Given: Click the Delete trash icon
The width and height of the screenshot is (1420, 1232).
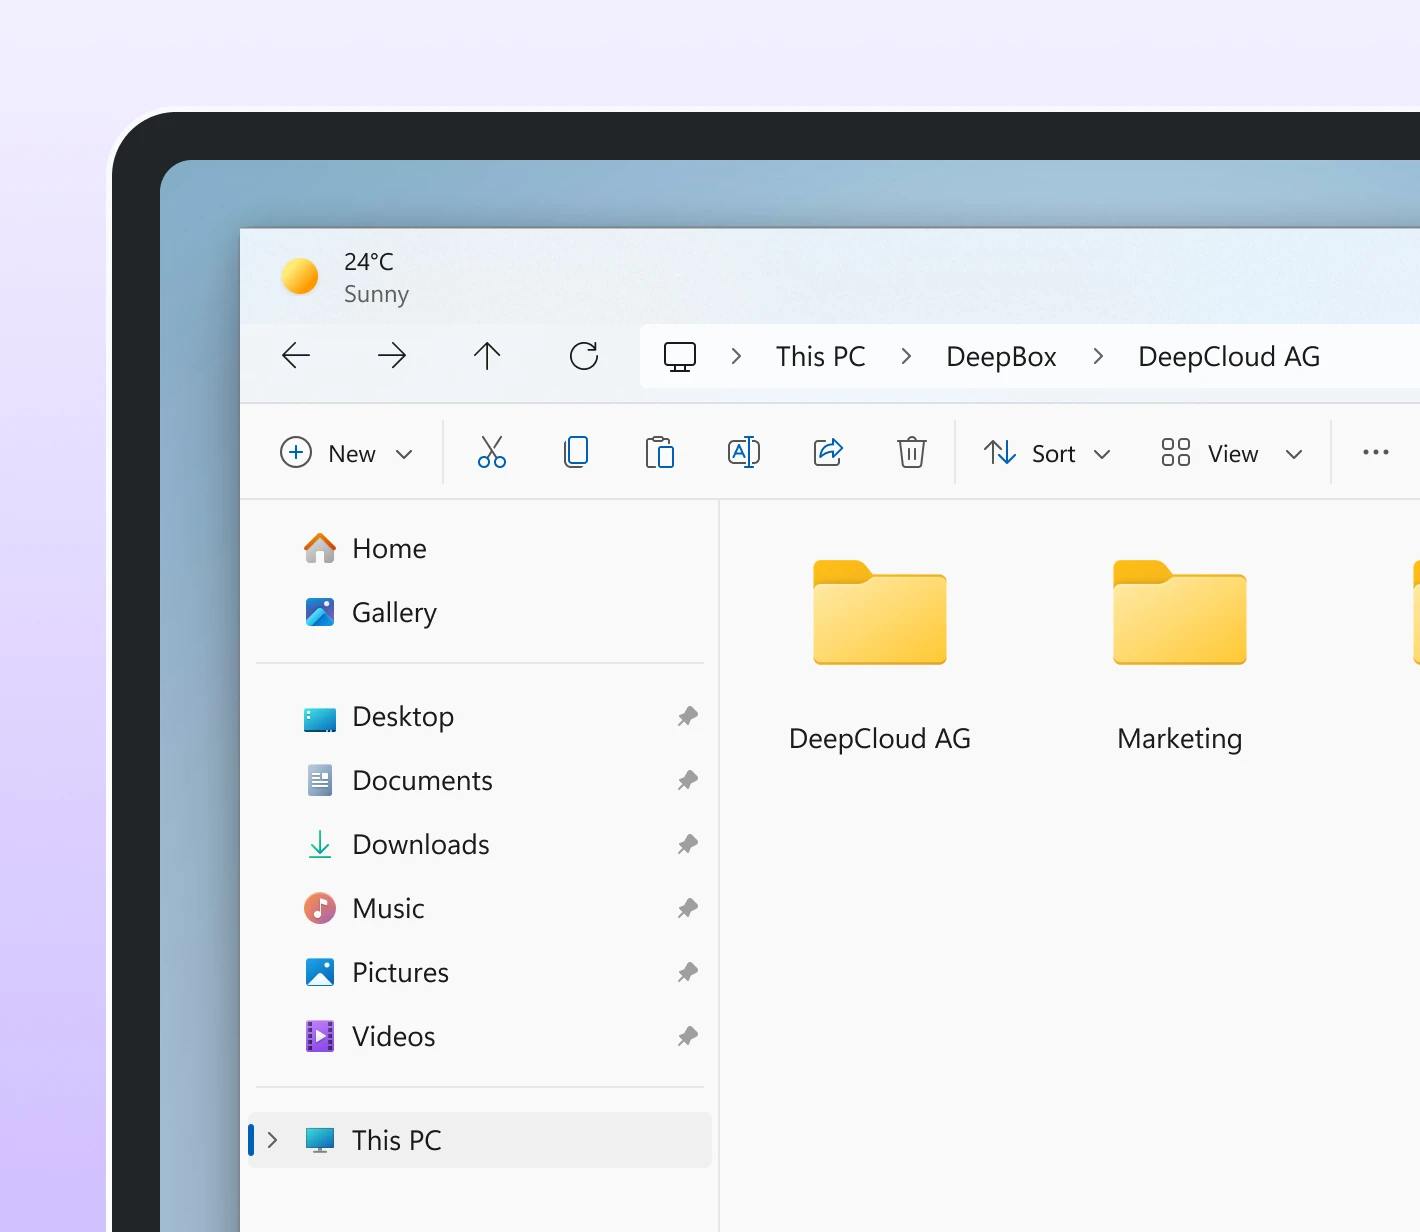Looking at the screenshot, I should pyautogui.click(x=912, y=452).
